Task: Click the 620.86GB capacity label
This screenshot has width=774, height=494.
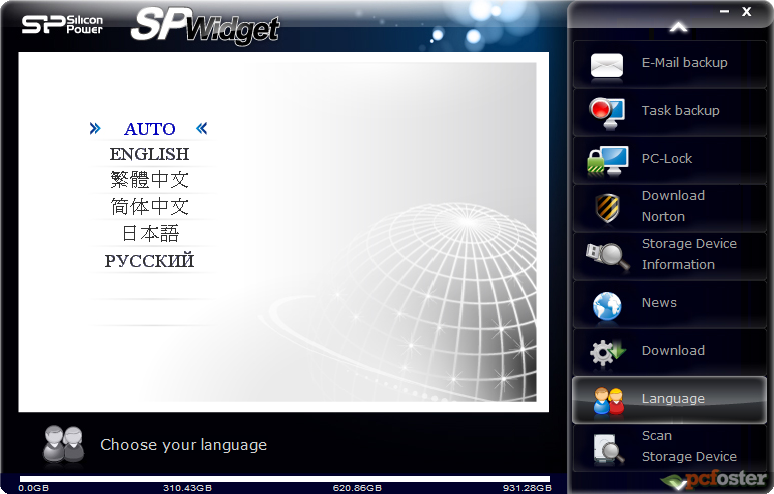Action: point(357,488)
